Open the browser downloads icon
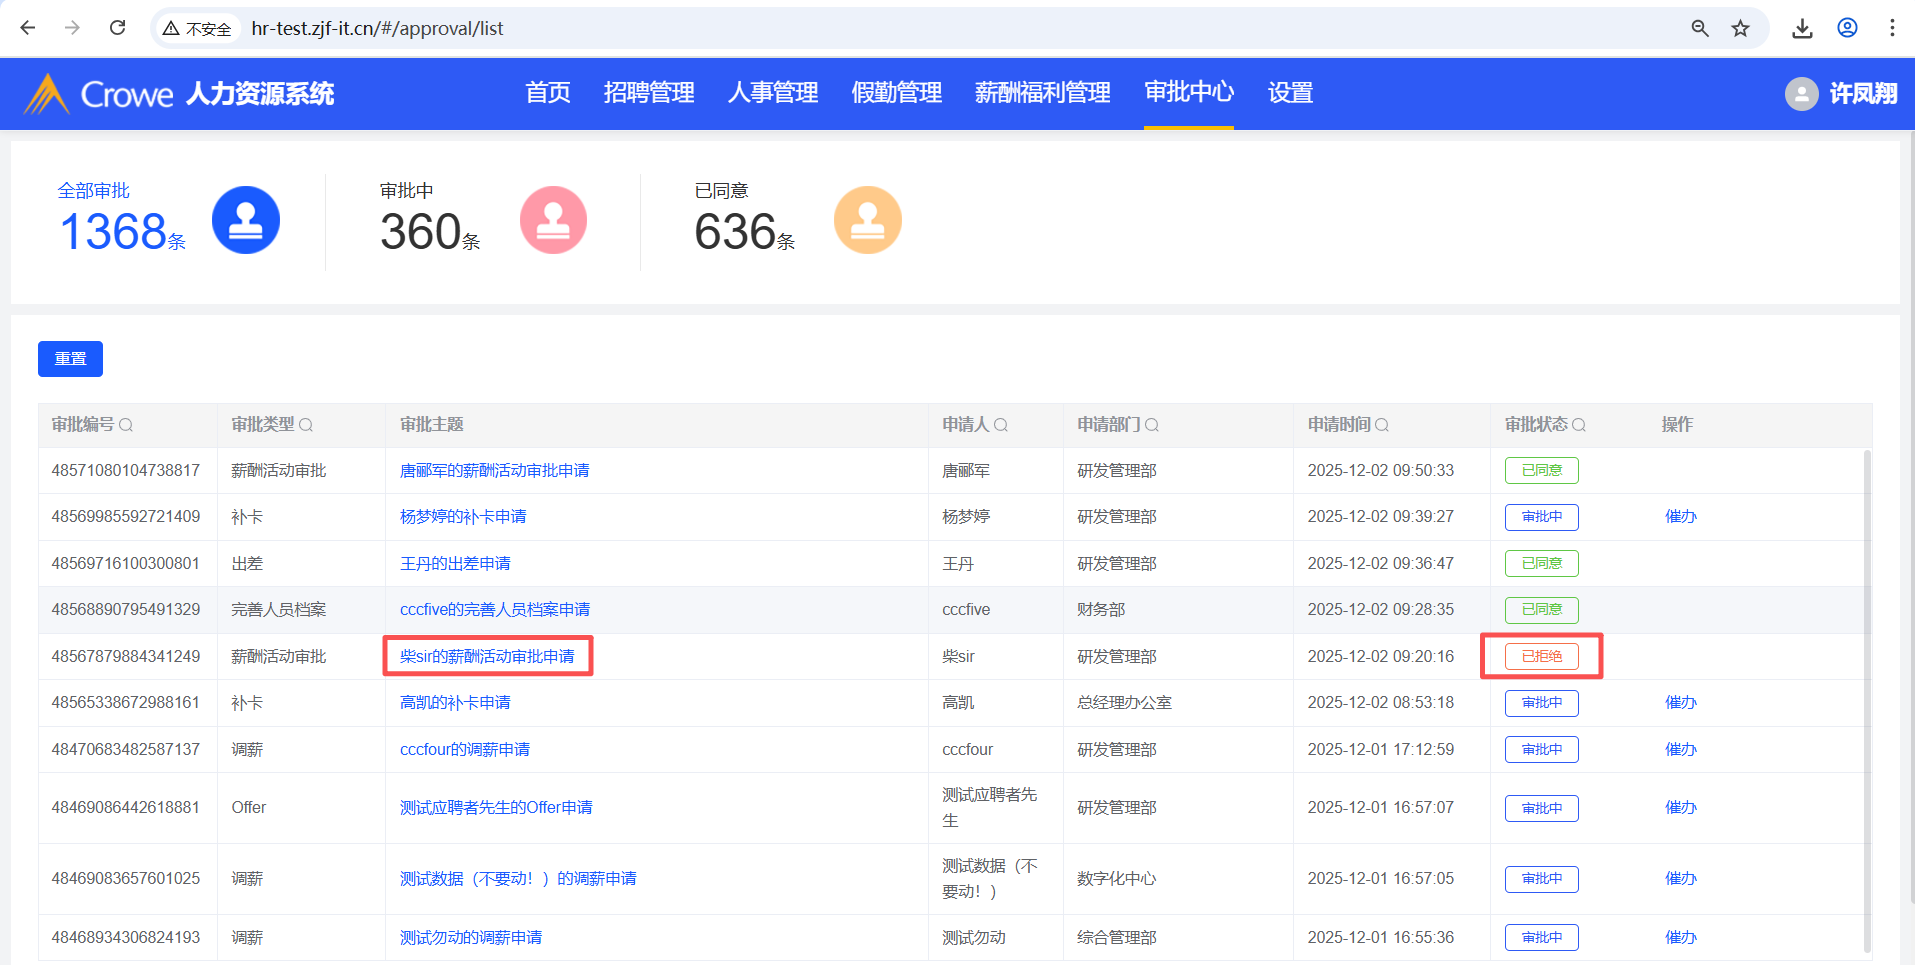 pyautogui.click(x=1802, y=28)
